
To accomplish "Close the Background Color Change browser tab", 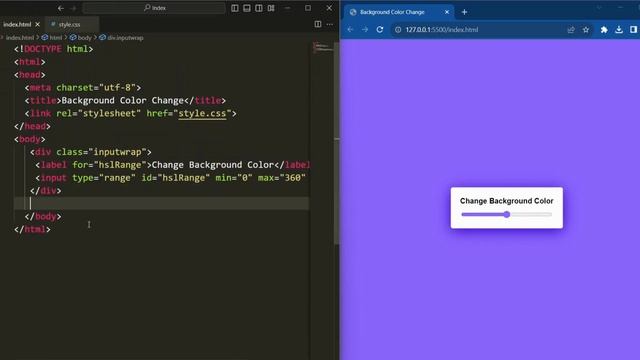I will pos(447,12).
